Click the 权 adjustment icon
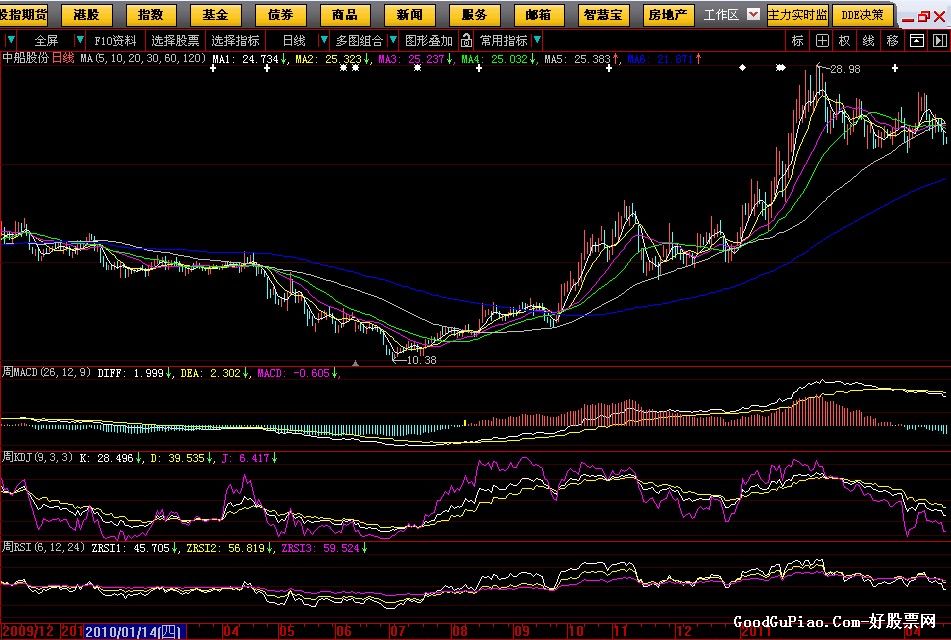 coord(845,40)
